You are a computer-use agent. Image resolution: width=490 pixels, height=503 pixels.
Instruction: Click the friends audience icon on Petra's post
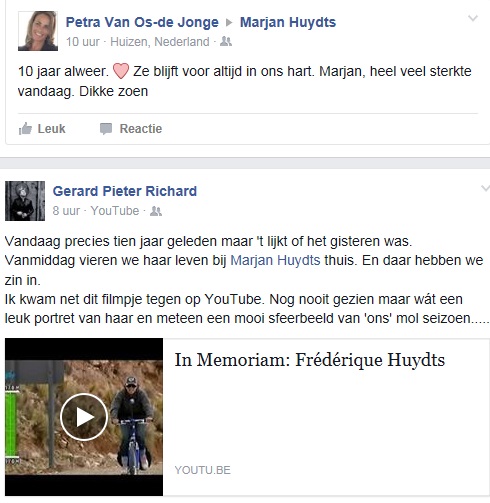tap(226, 42)
